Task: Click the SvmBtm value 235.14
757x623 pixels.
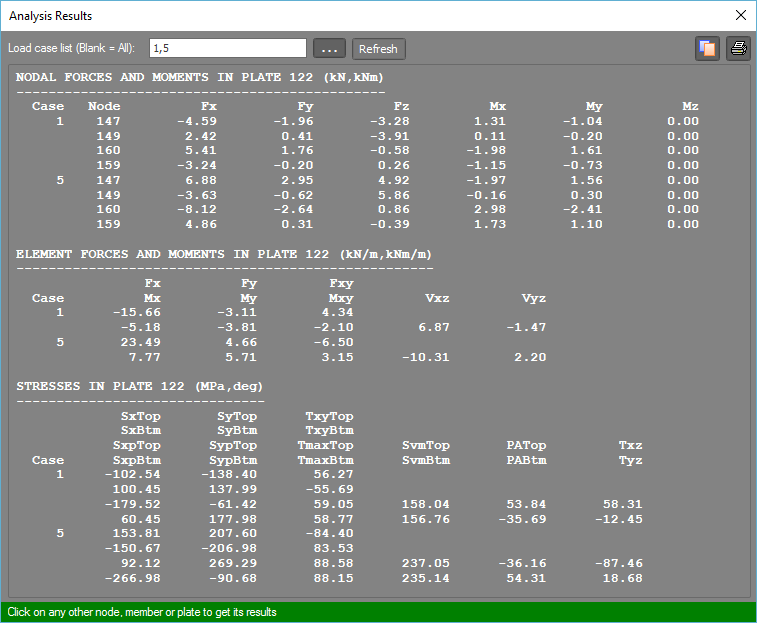Action: point(426,578)
